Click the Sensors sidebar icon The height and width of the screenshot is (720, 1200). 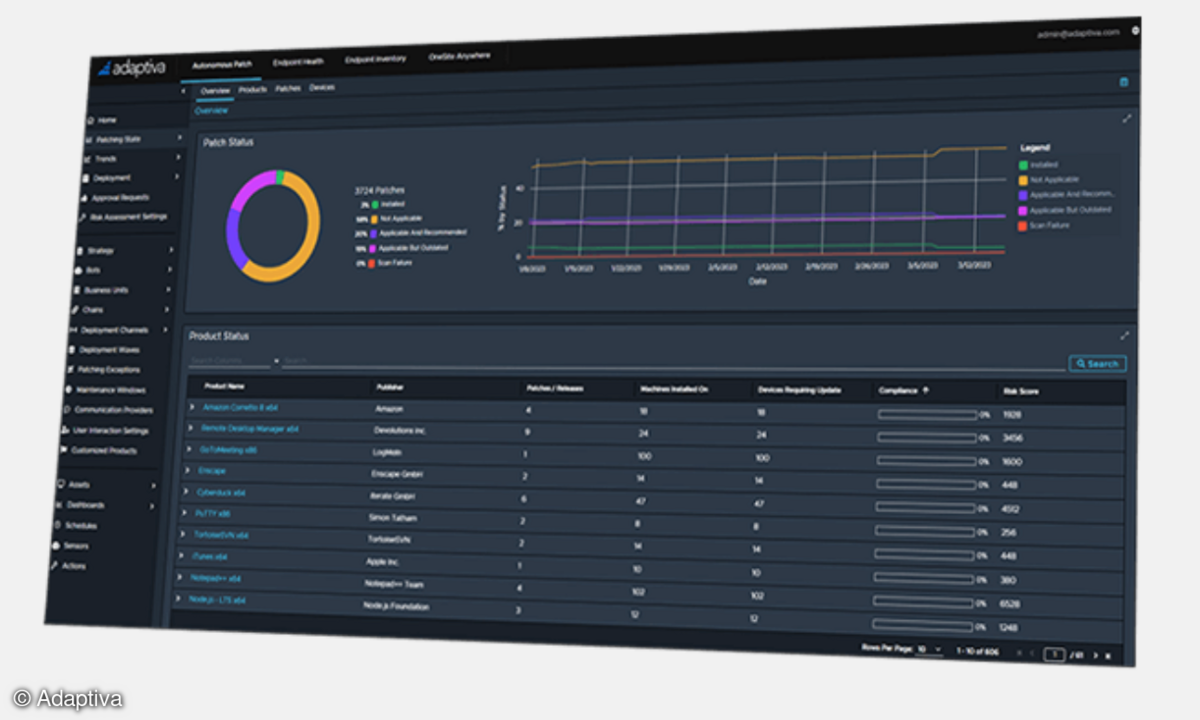[x=55, y=546]
